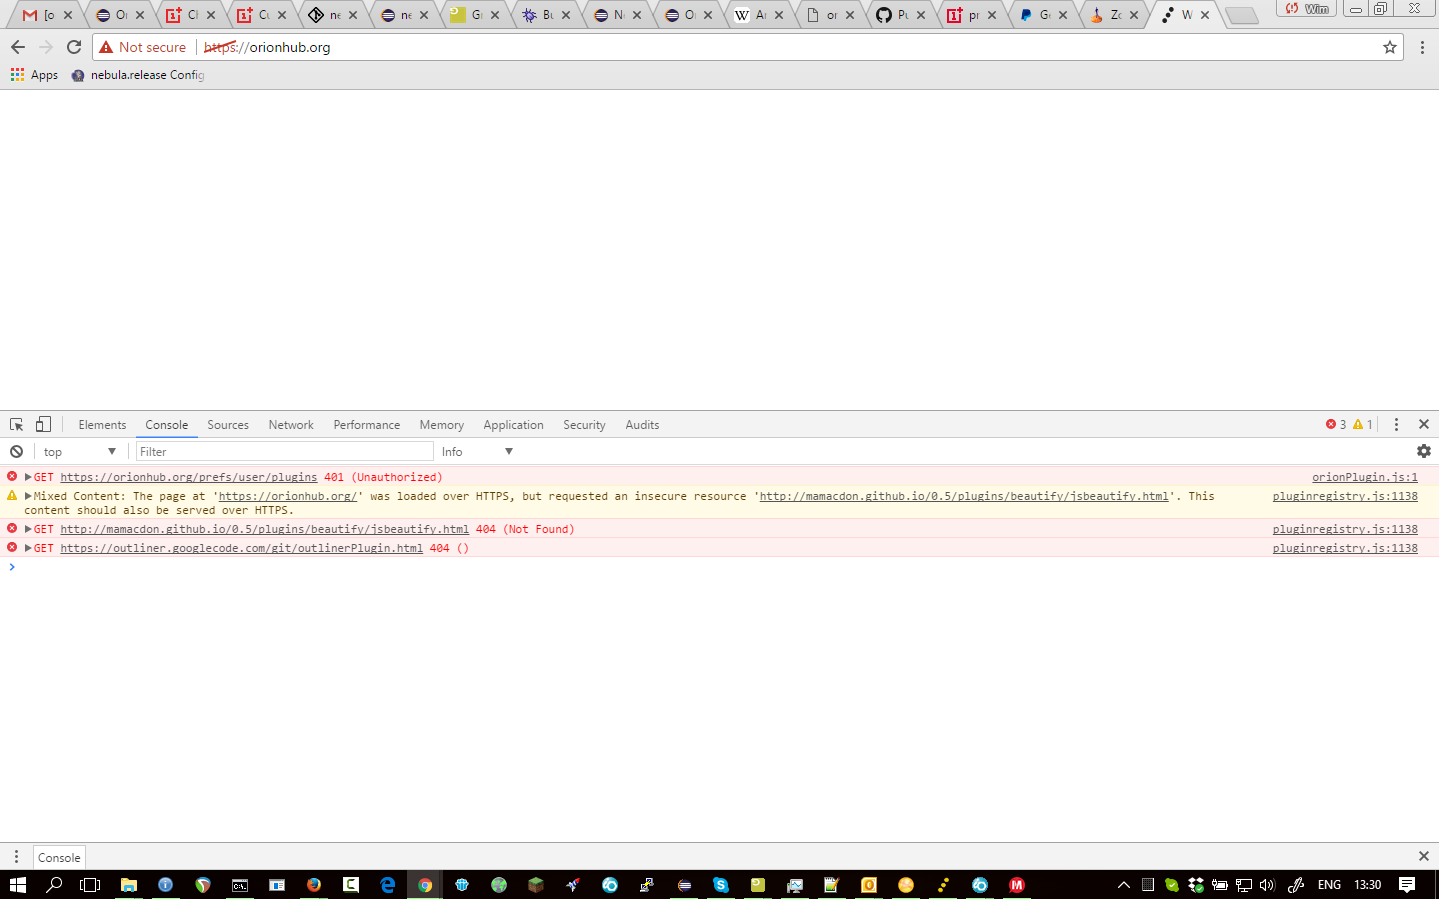1439x899 pixels.
Task: Reload the orionhub.org page
Action: [73, 46]
